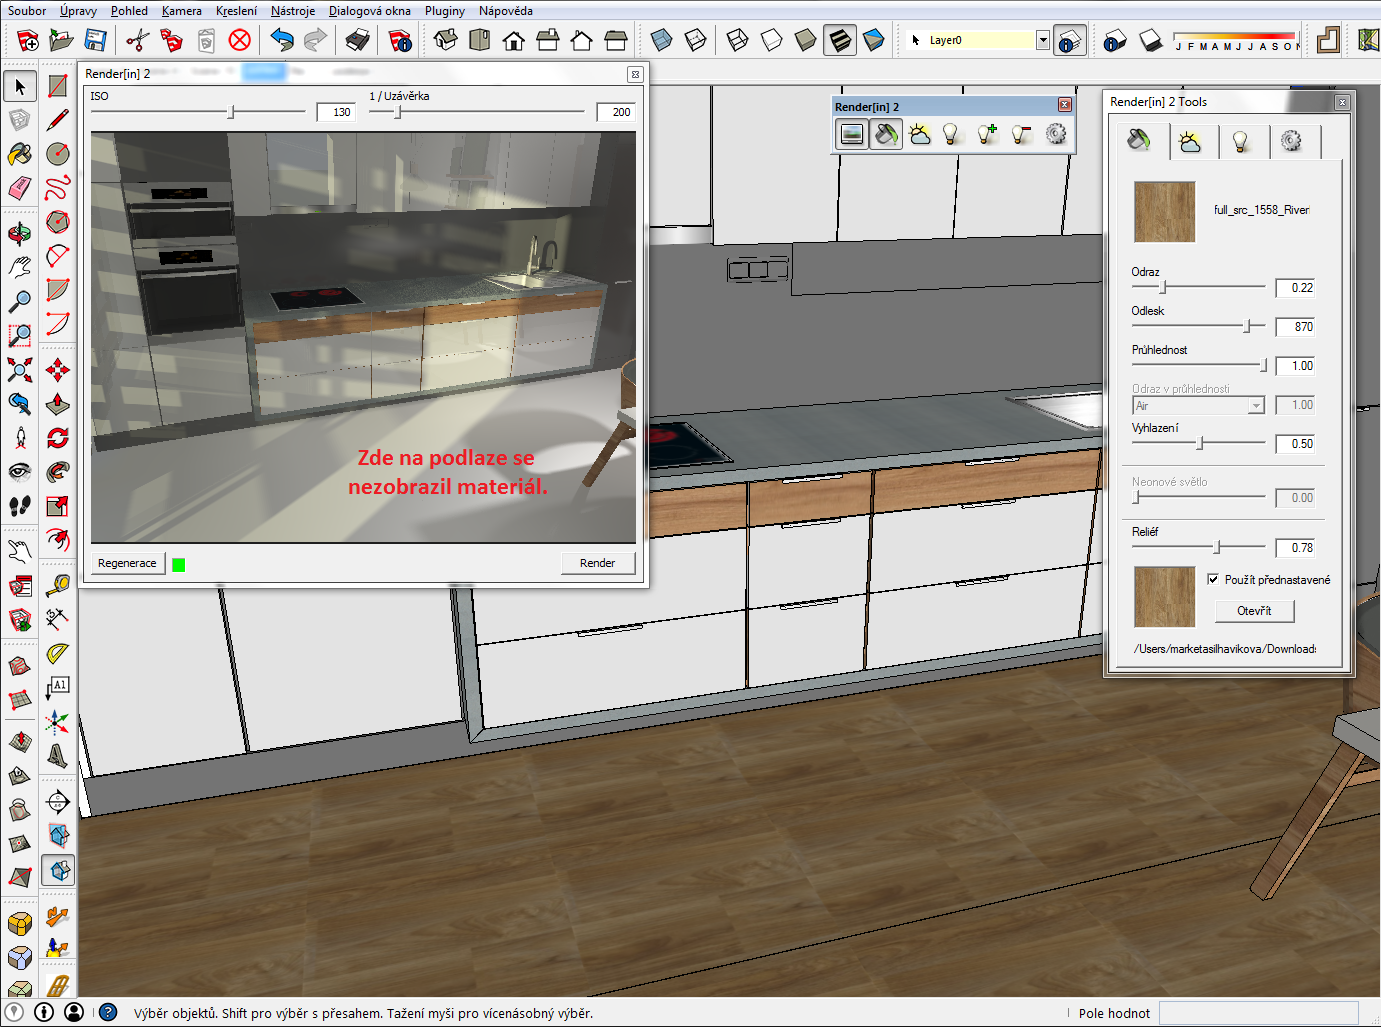Expand the Air refraction preset dropdown
The height and width of the screenshot is (1027, 1381).
pyautogui.click(x=1256, y=406)
